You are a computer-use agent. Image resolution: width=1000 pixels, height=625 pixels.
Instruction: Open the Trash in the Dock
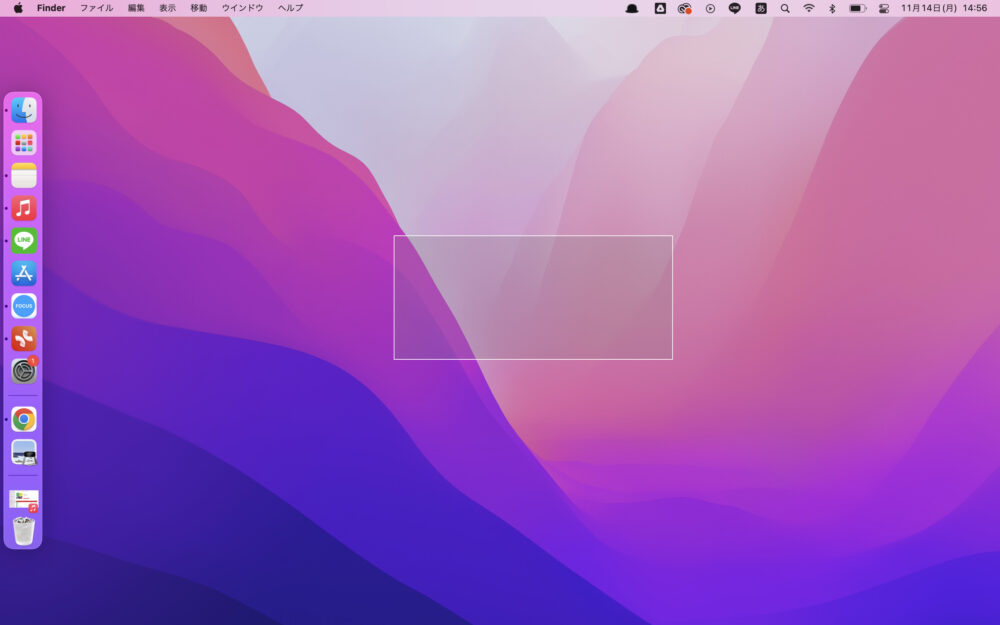pyautogui.click(x=24, y=531)
